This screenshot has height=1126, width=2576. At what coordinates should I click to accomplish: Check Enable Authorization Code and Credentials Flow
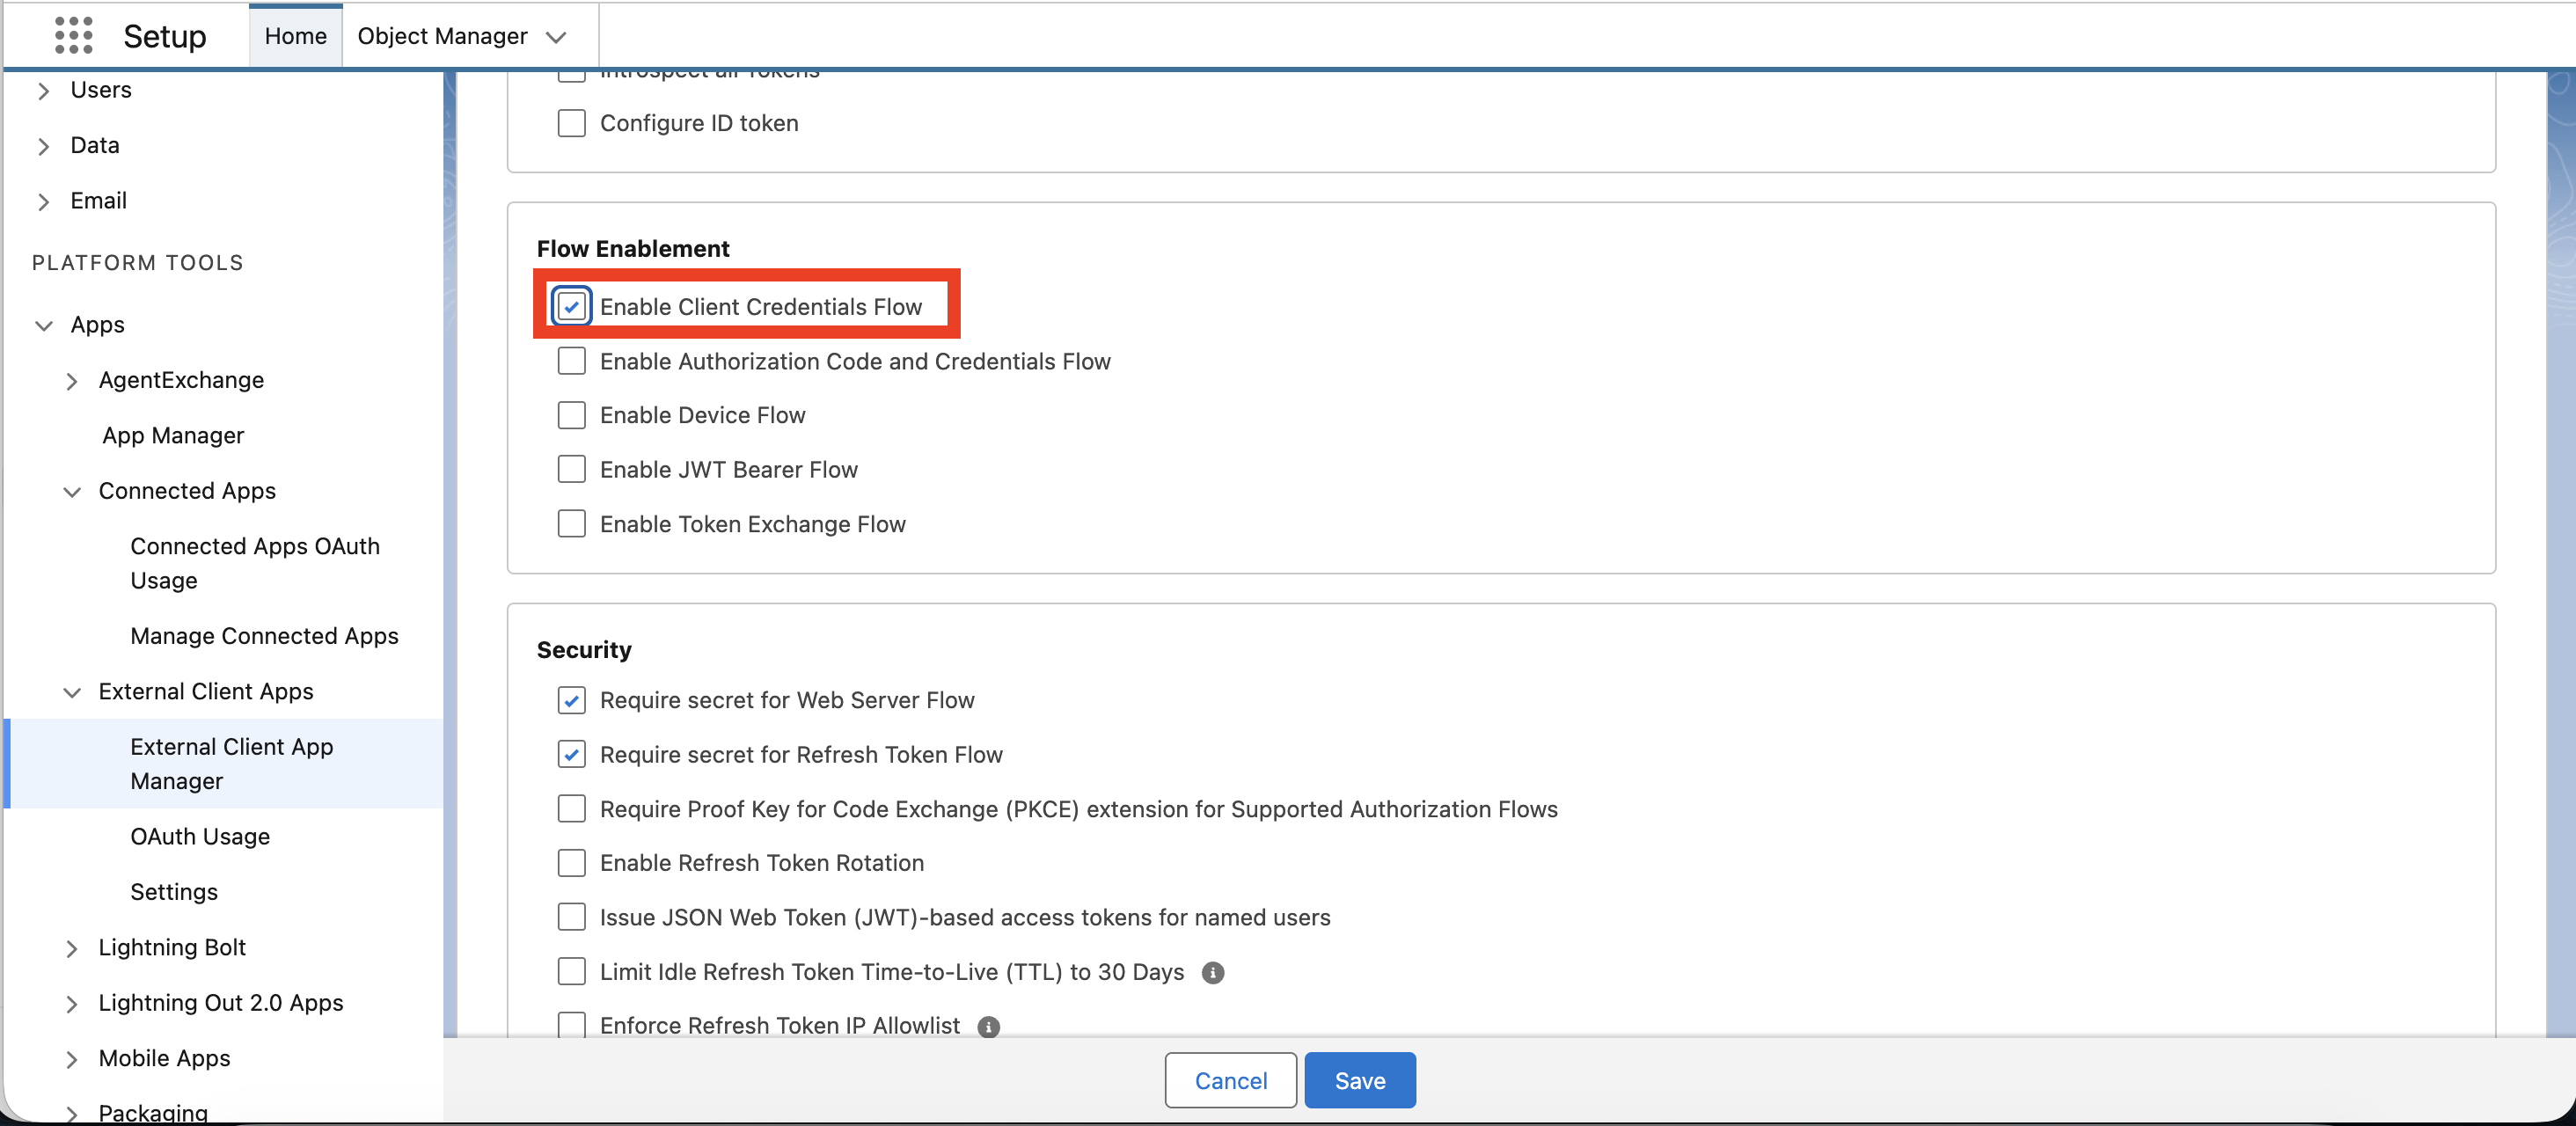pyautogui.click(x=571, y=361)
